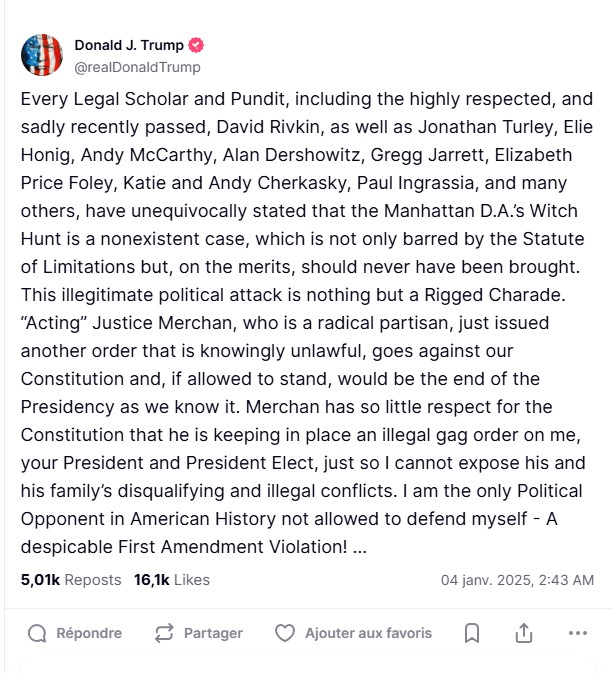Click the share upload arrow icon

523,633
